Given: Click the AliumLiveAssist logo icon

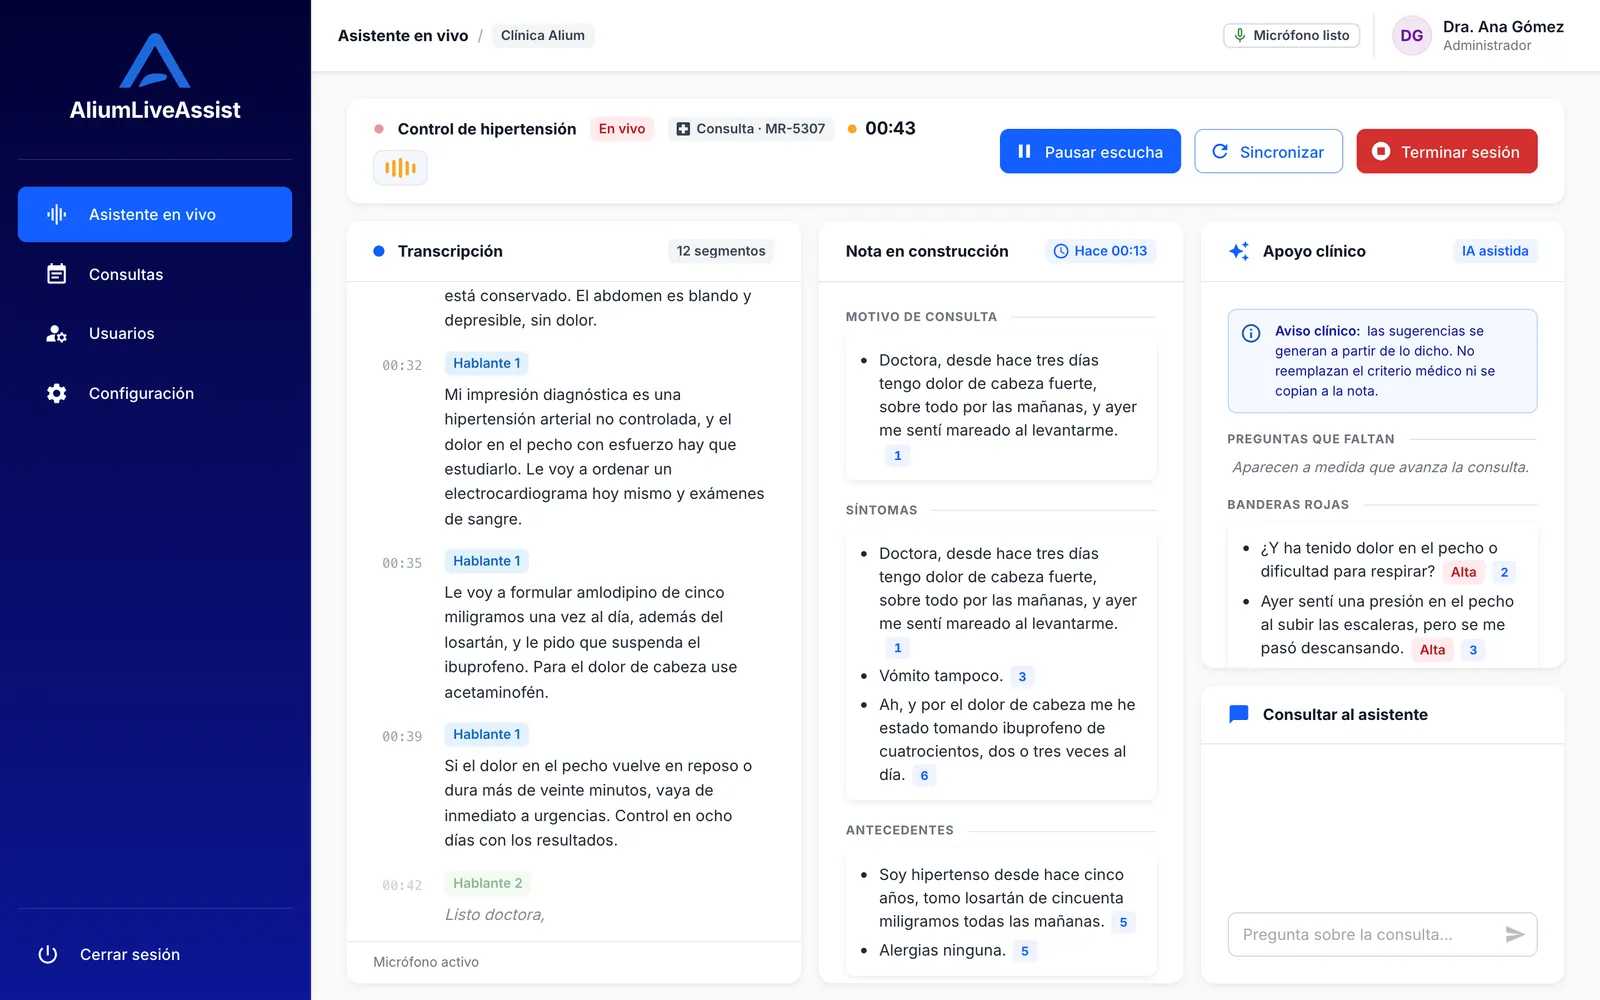Looking at the screenshot, I should tap(155, 61).
